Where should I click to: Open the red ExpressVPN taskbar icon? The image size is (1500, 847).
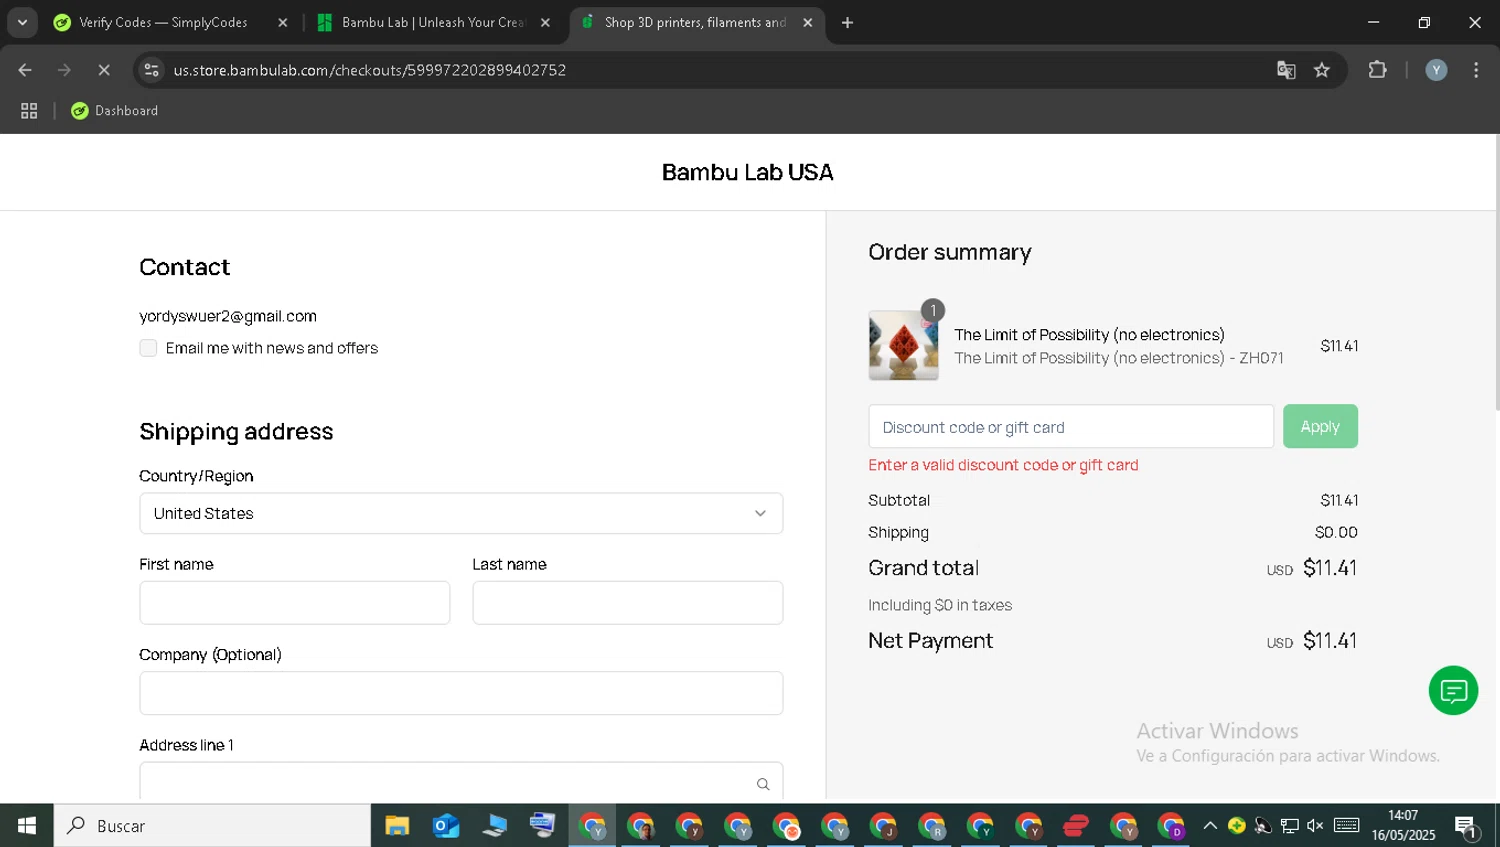click(x=1076, y=826)
